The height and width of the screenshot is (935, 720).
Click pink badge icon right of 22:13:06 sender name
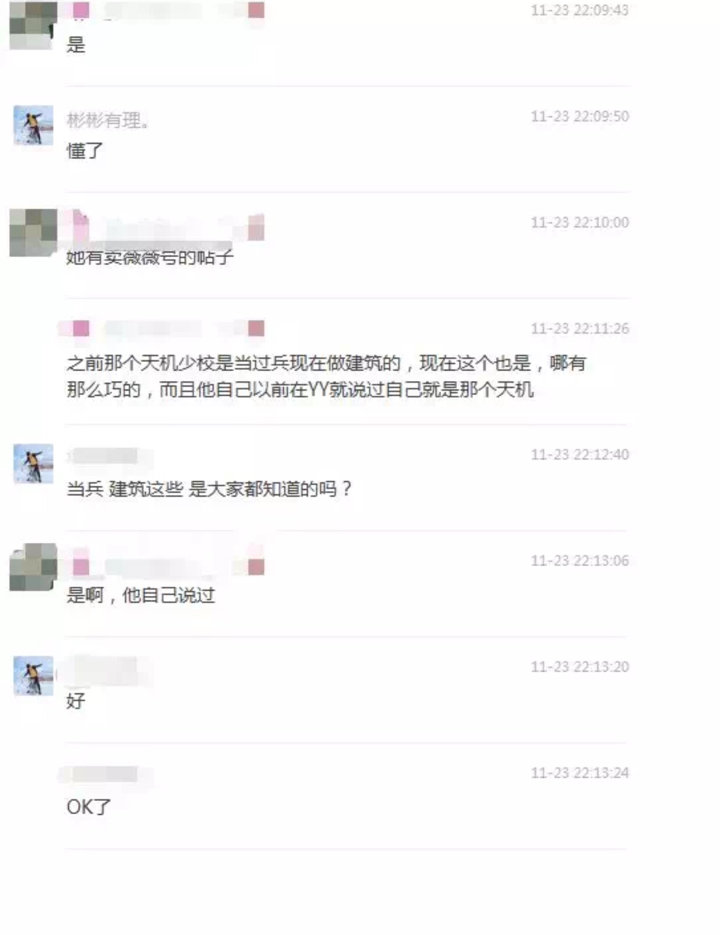click(257, 567)
